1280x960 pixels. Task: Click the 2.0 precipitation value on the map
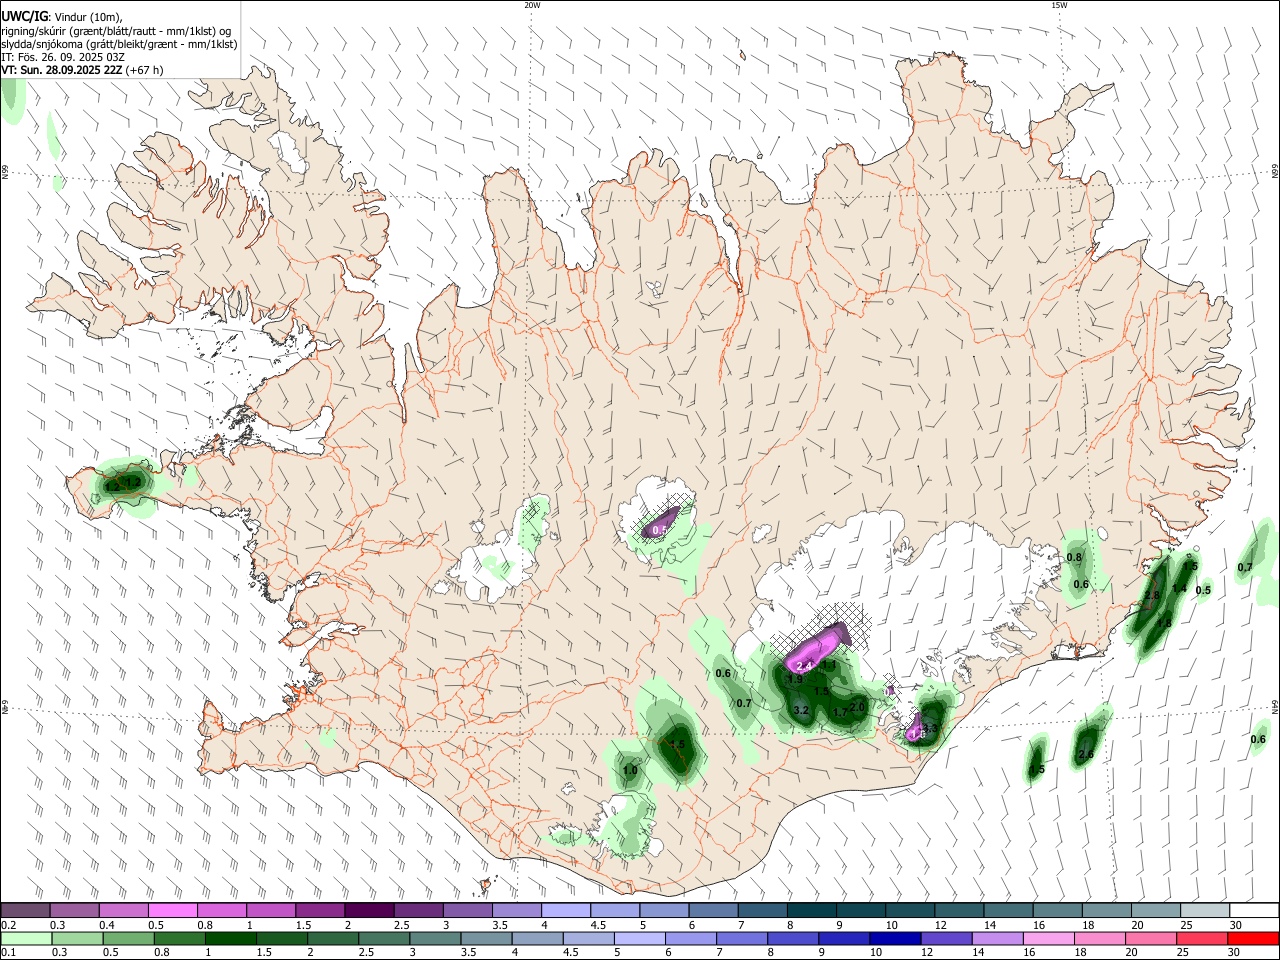click(x=857, y=707)
